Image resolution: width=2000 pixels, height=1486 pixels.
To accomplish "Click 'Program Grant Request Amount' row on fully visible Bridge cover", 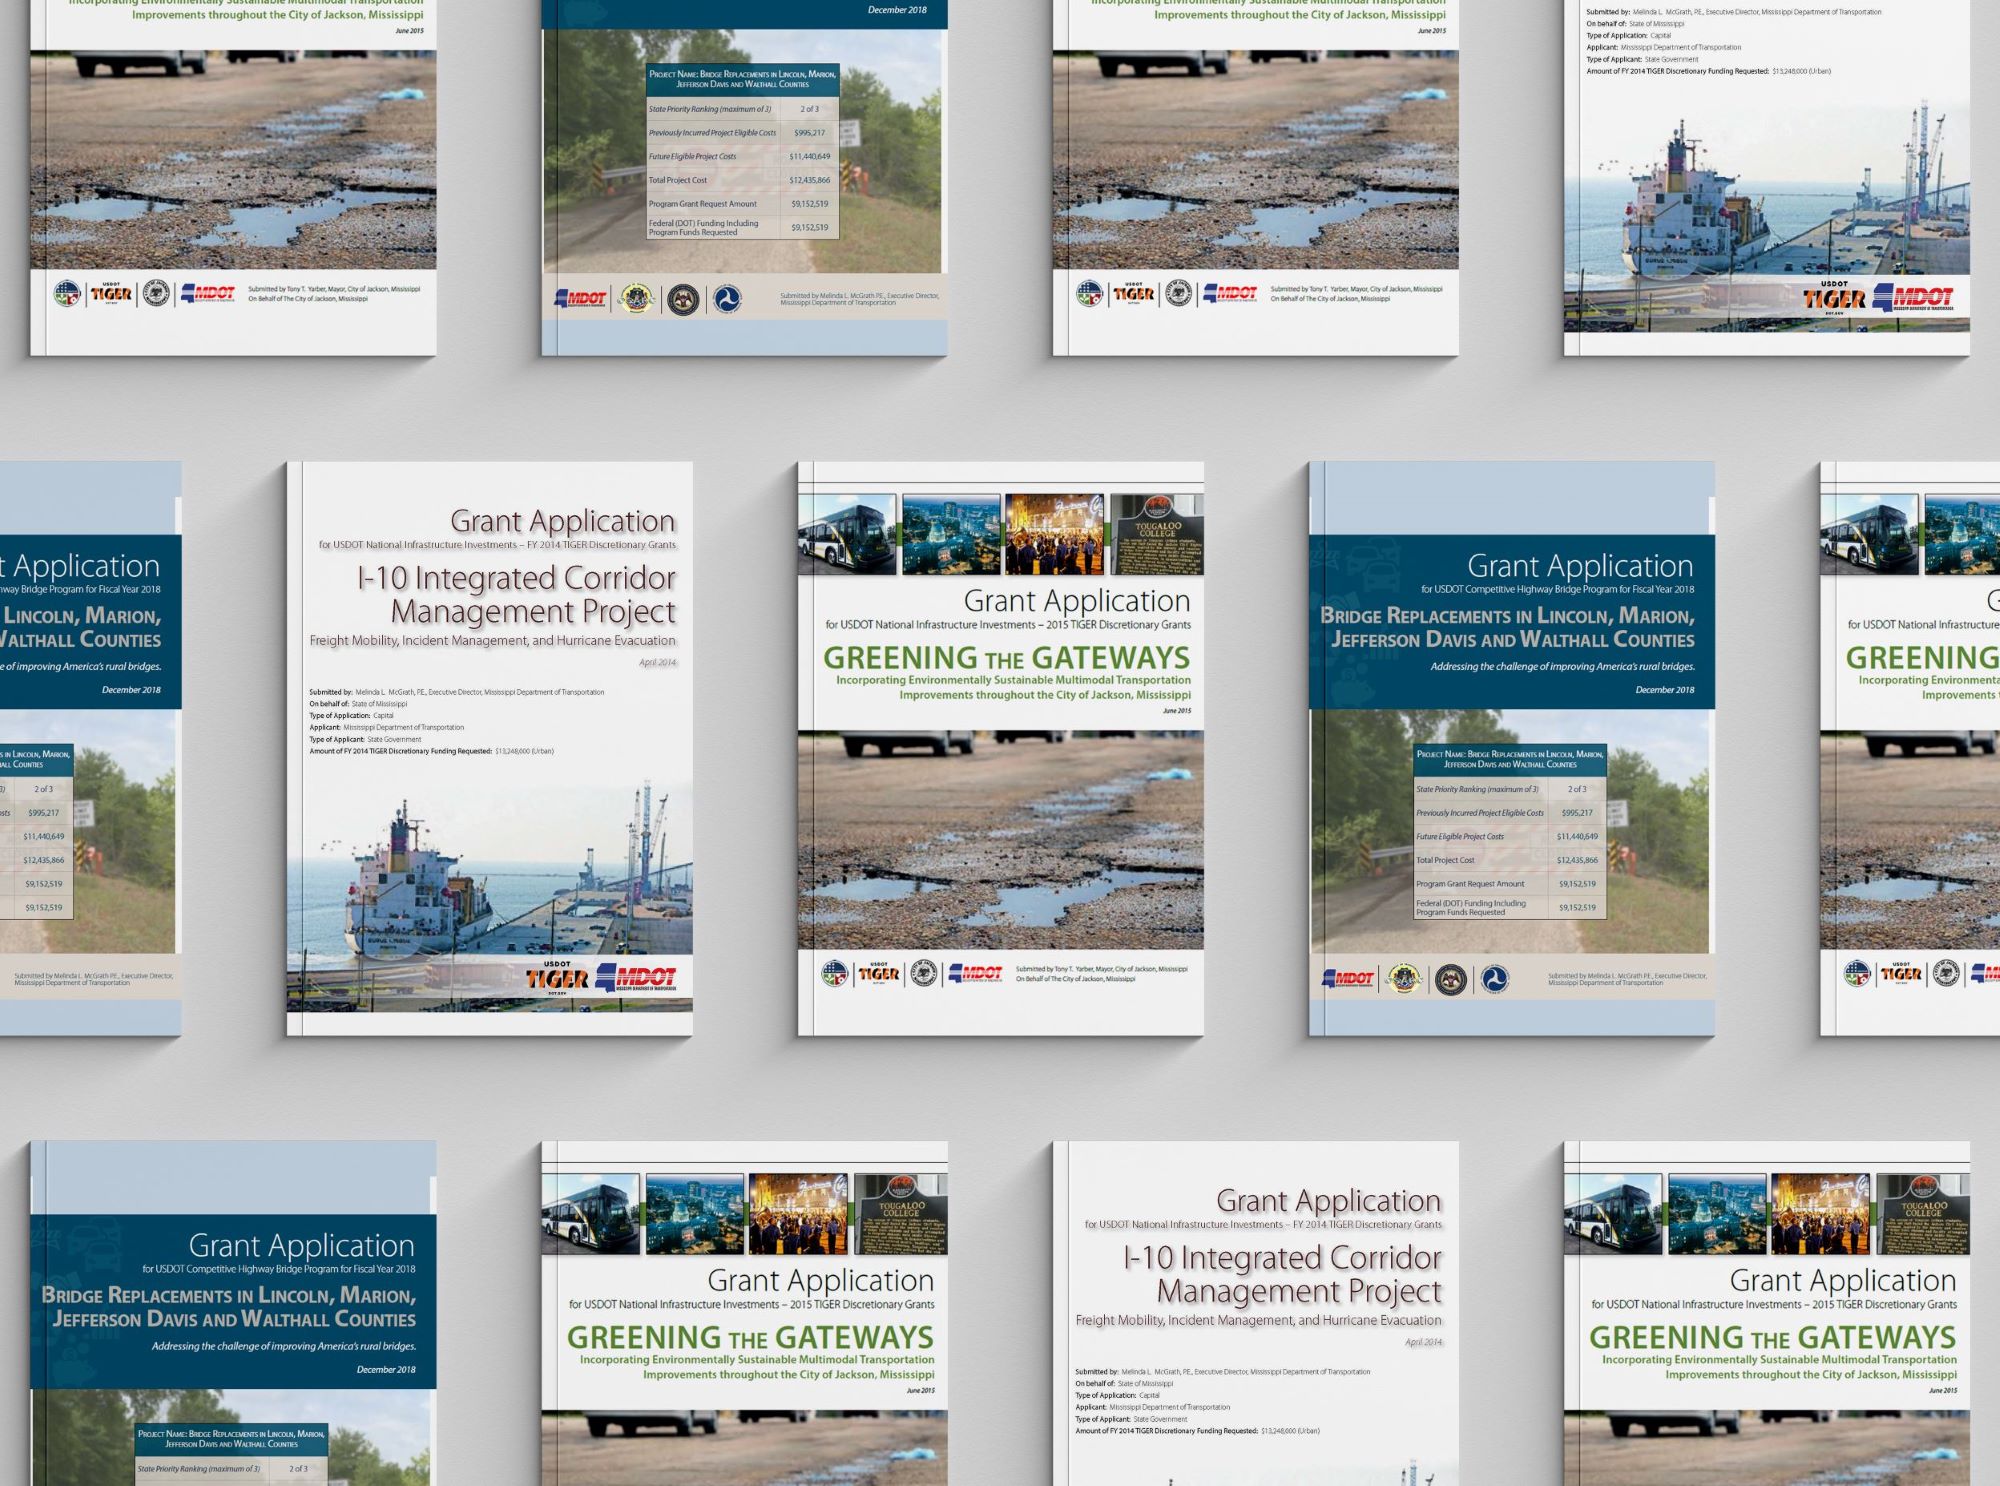I will point(1509,884).
